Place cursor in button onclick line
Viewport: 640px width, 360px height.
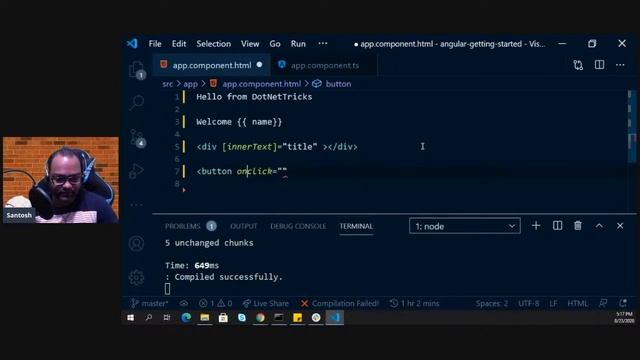(x=242, y=171)
